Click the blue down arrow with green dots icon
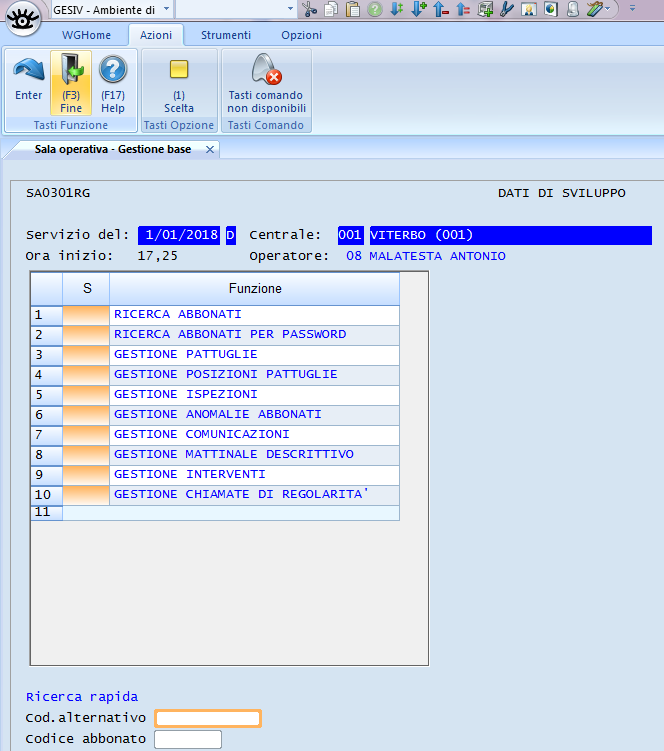 coord(397,9)
